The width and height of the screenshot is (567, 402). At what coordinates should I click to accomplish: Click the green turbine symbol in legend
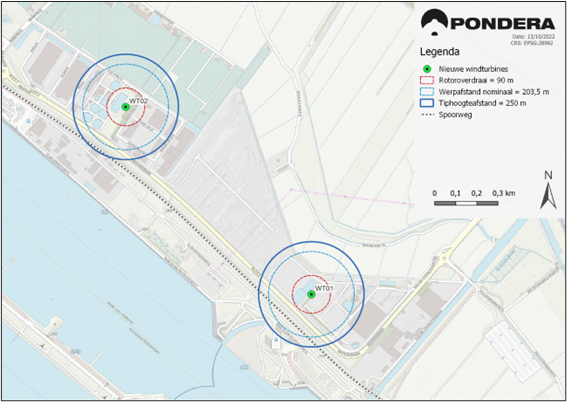point(427,69)
